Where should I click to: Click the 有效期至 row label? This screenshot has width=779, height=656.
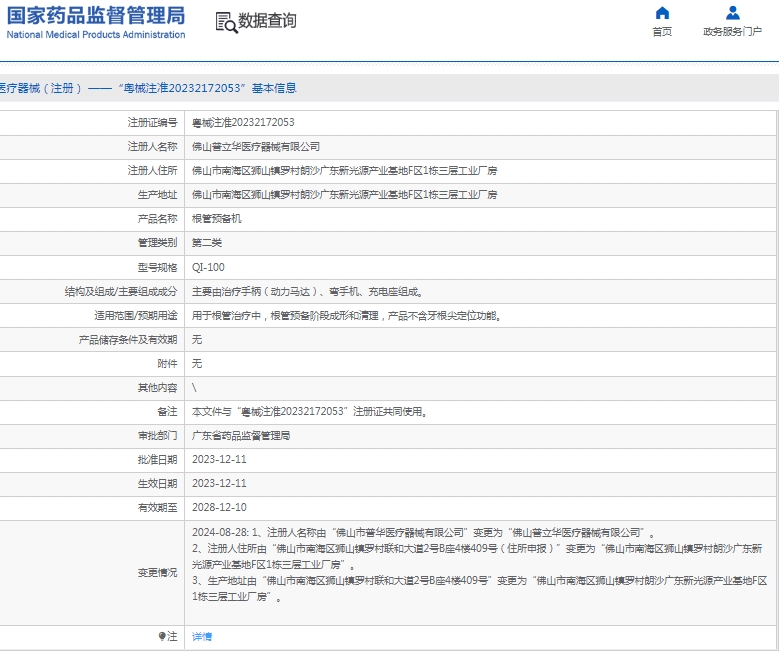point(157,507)
